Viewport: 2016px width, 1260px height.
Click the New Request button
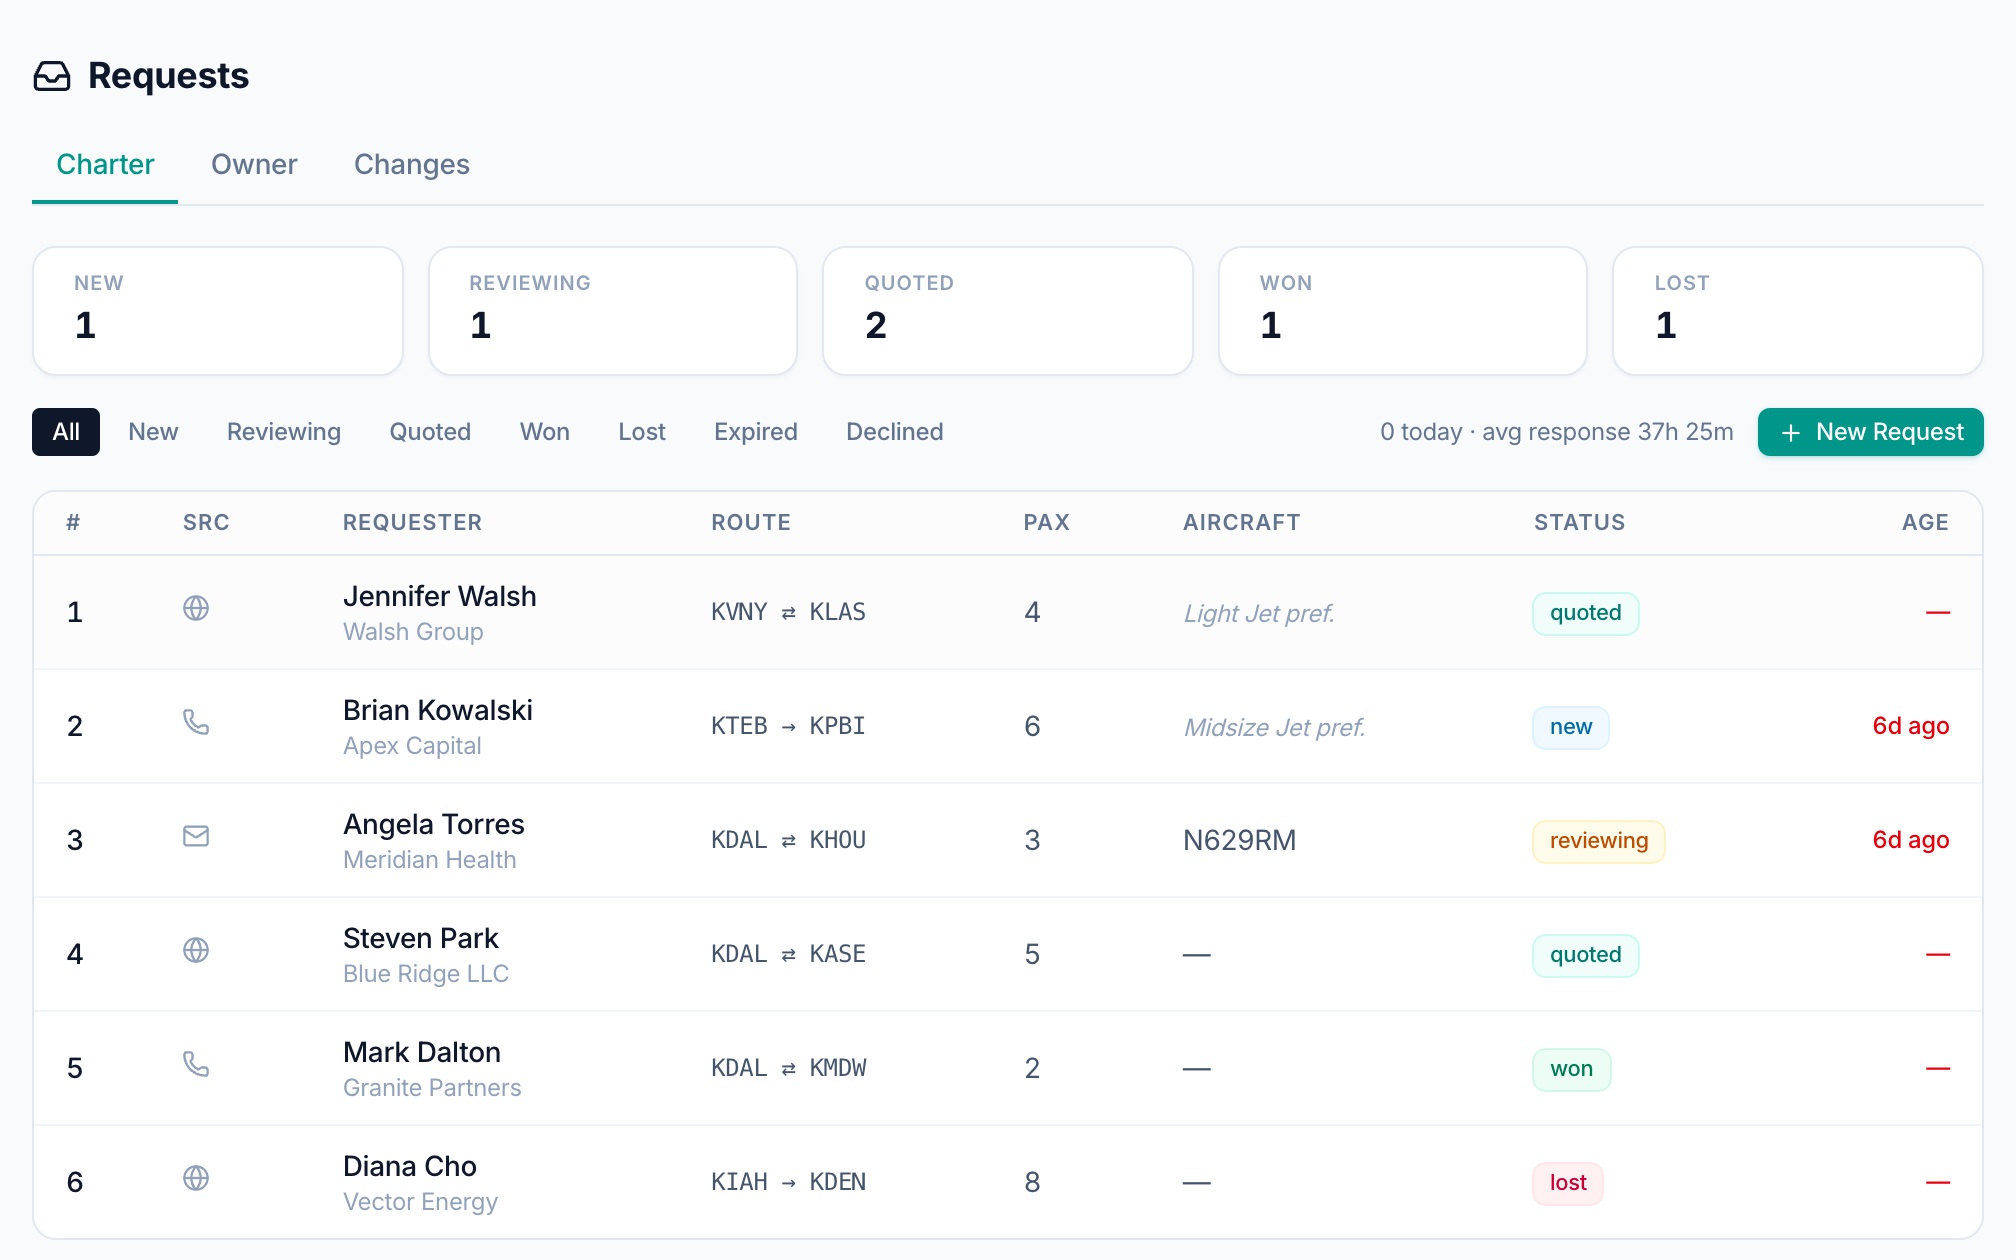(1870, 432)
